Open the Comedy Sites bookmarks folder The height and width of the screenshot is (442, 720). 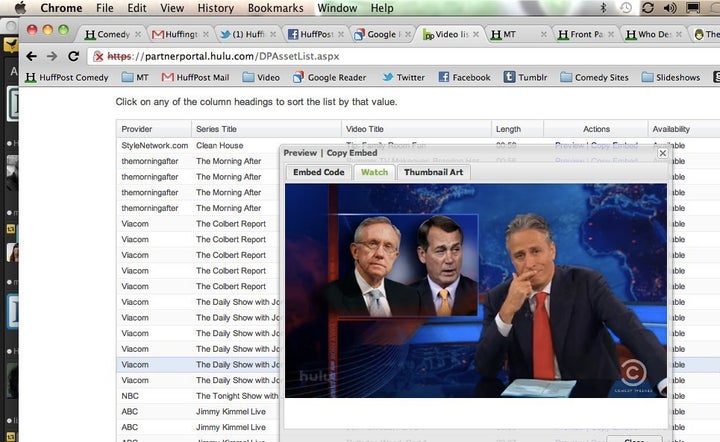(595, 78)
